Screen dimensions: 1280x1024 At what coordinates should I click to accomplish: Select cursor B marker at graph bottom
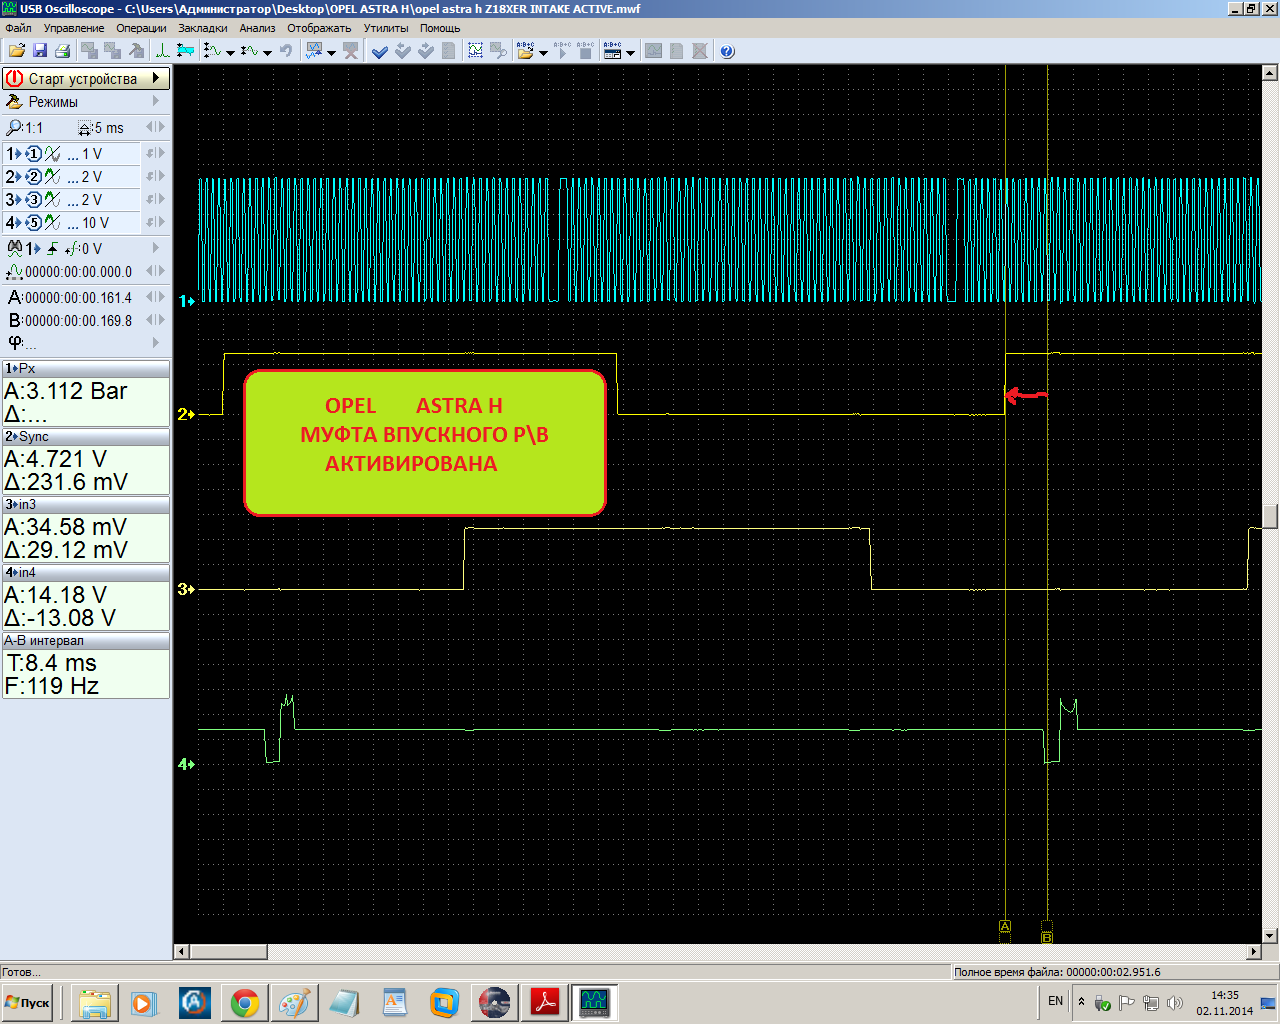1047,937
